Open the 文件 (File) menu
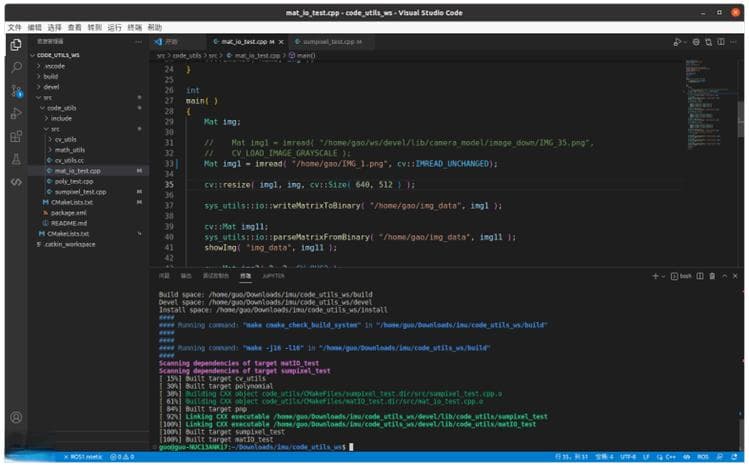 [14, 28]
